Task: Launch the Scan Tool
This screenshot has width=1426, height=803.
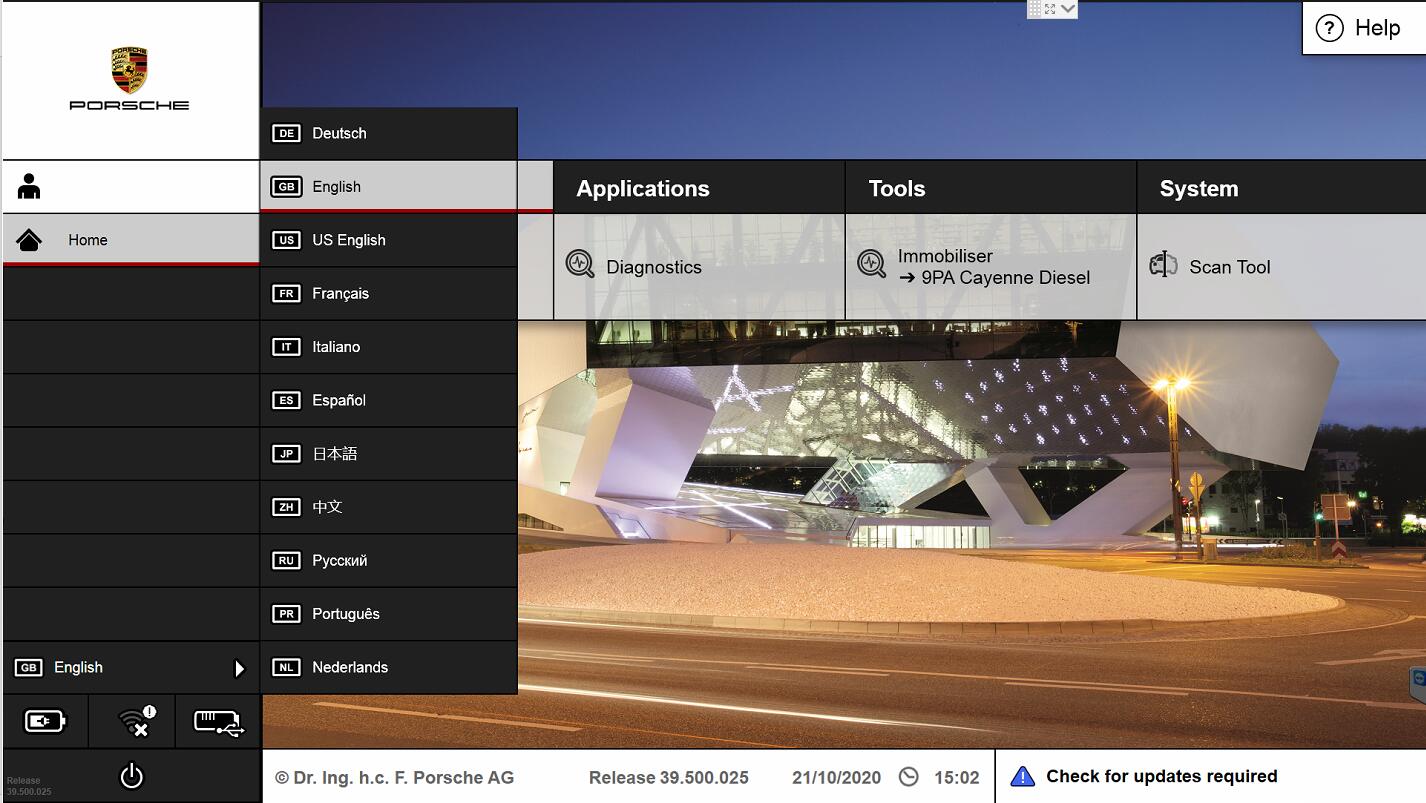Action: tap(1282, 267)
